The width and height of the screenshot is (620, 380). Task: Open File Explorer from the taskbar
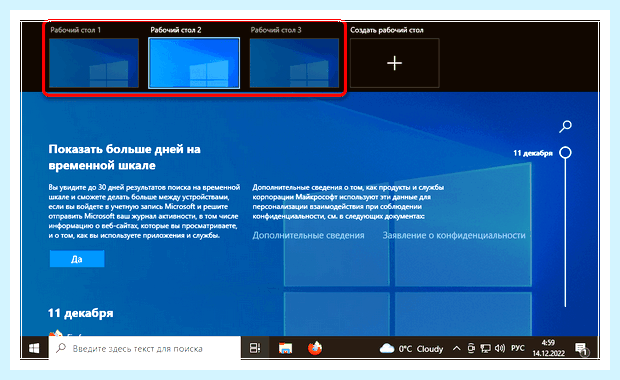point(285,348)
